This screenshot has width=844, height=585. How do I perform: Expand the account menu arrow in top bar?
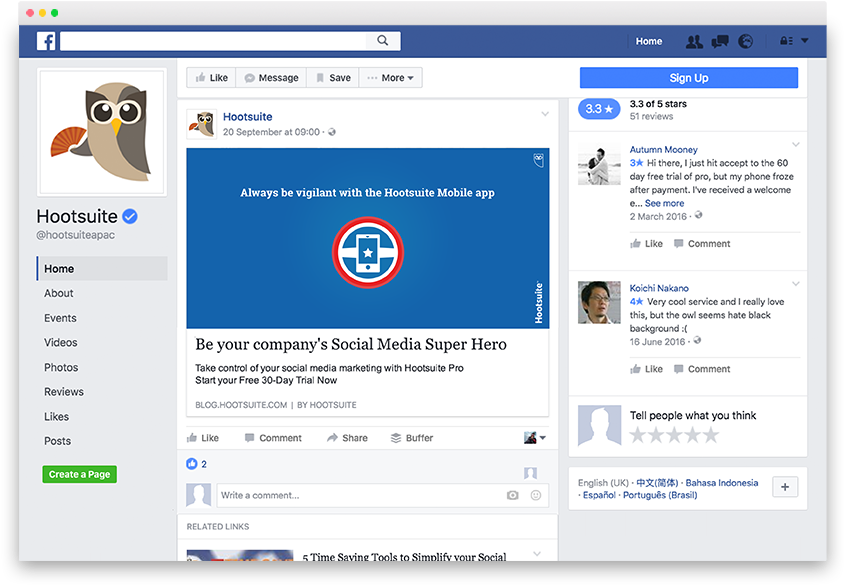805,41
